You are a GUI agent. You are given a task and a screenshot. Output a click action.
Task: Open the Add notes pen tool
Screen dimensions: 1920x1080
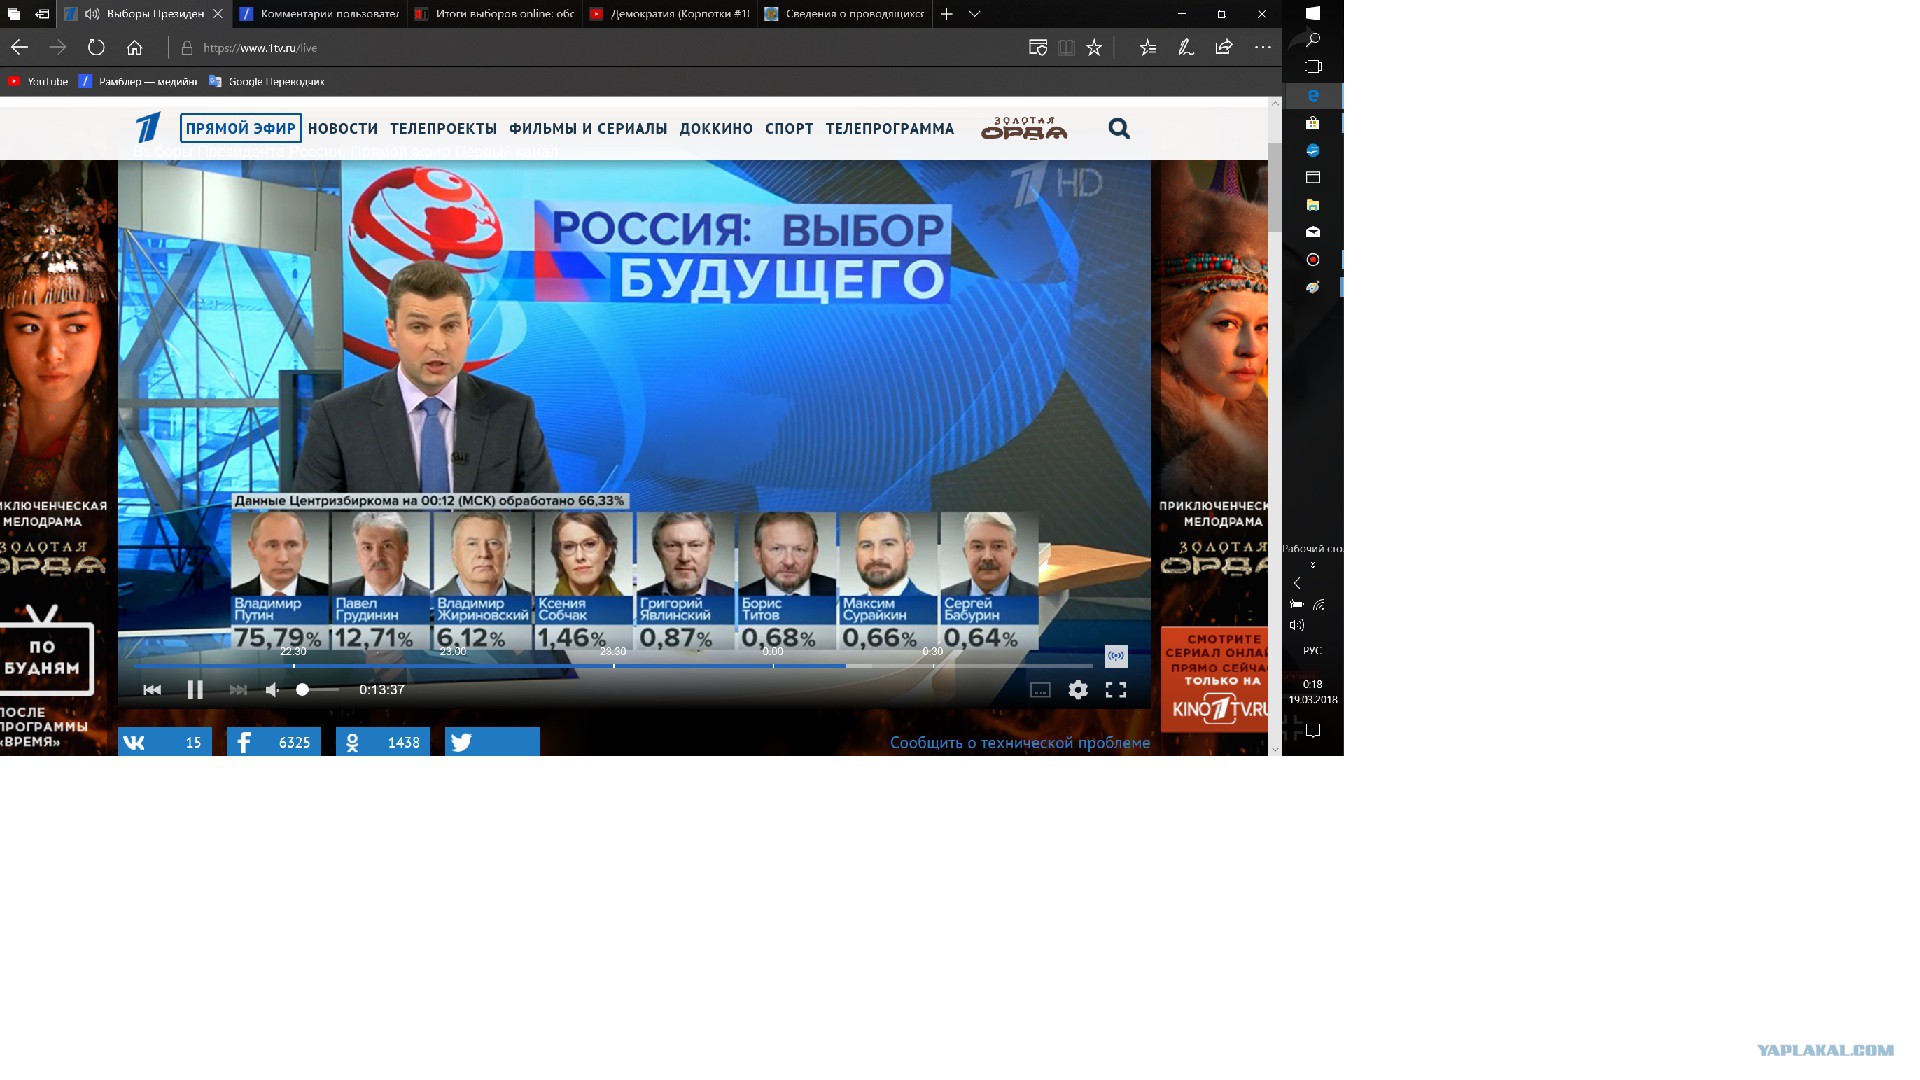pos(1186,47)
